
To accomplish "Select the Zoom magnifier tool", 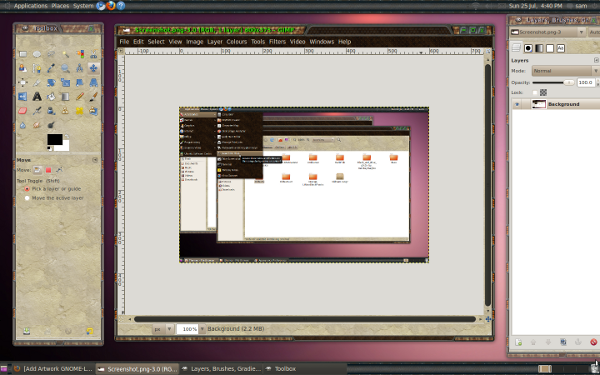I will pyautogui.click(x=65, y=68).
